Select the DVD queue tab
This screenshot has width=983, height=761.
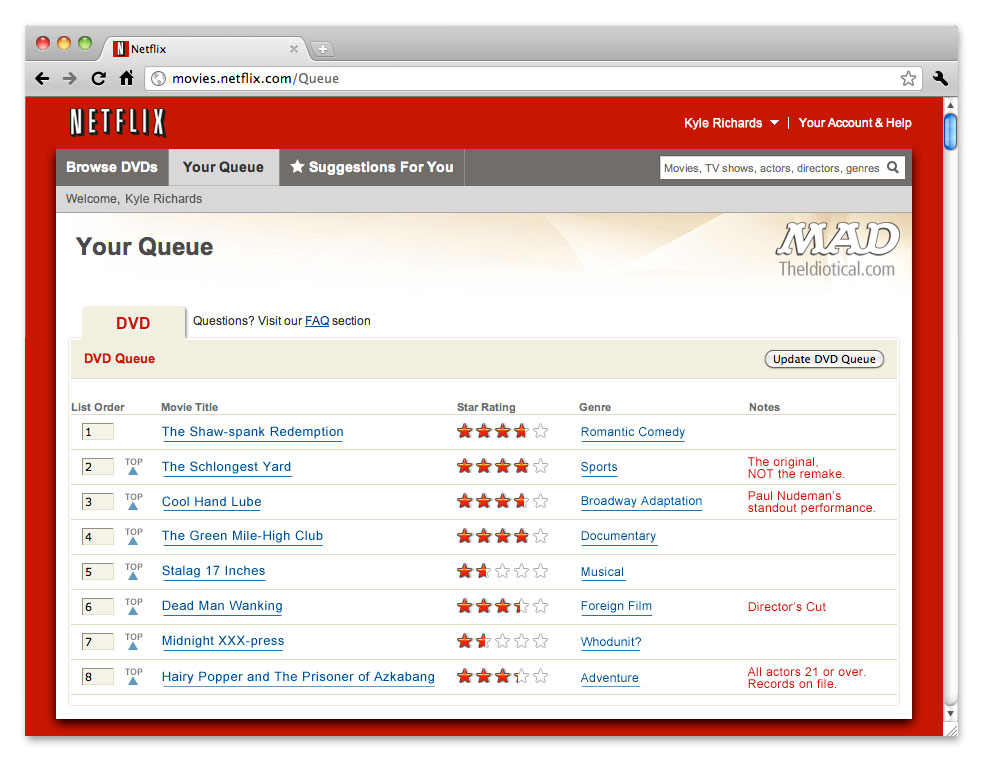[x=134, y=323]
